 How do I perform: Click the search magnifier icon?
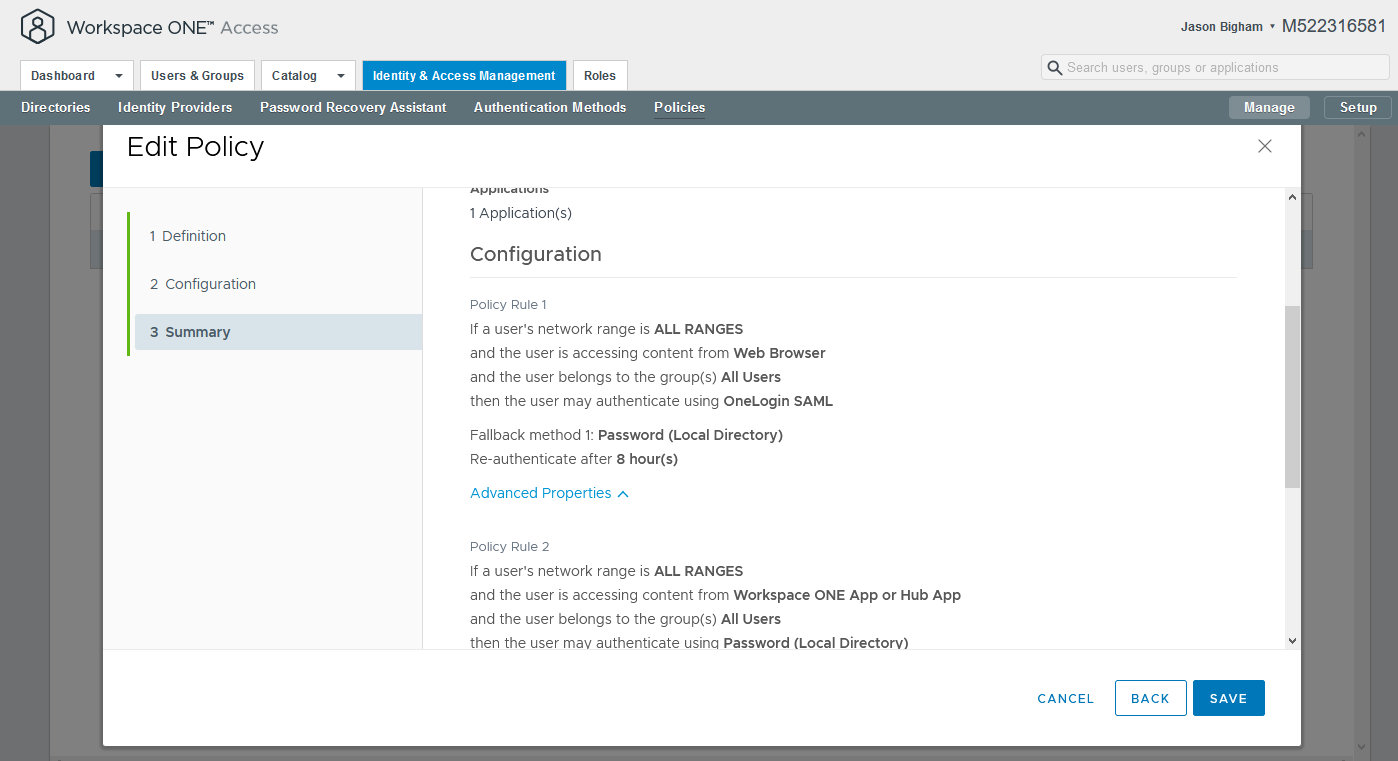pos(1054,68)
